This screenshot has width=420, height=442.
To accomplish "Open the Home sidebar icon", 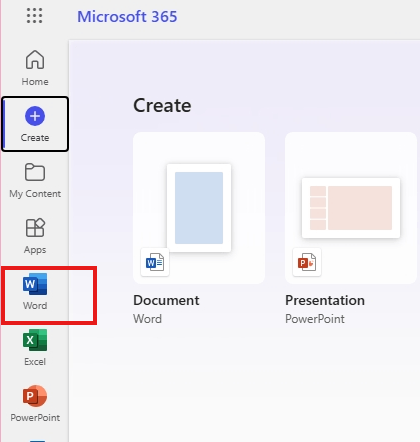I will click(35, 60).
